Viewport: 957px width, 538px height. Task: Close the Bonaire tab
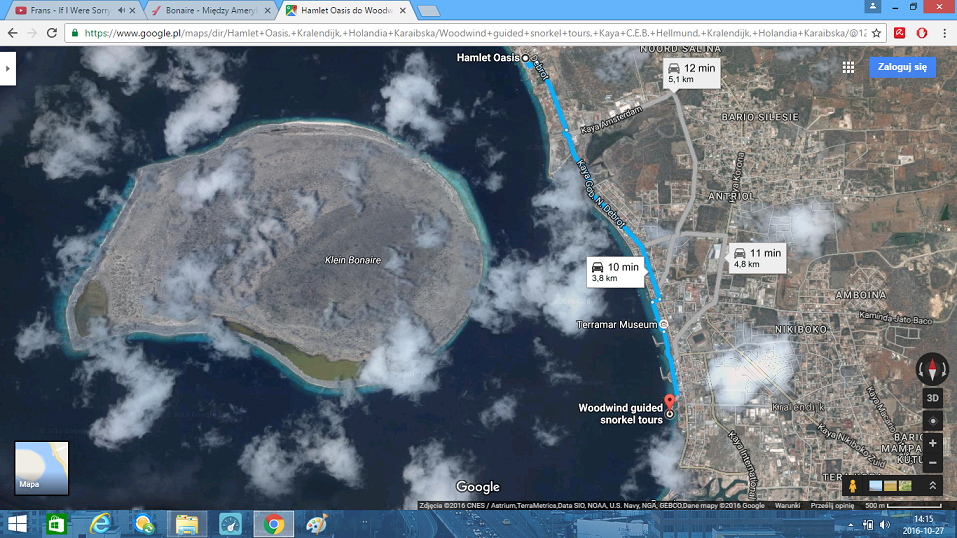coord(267,10)
